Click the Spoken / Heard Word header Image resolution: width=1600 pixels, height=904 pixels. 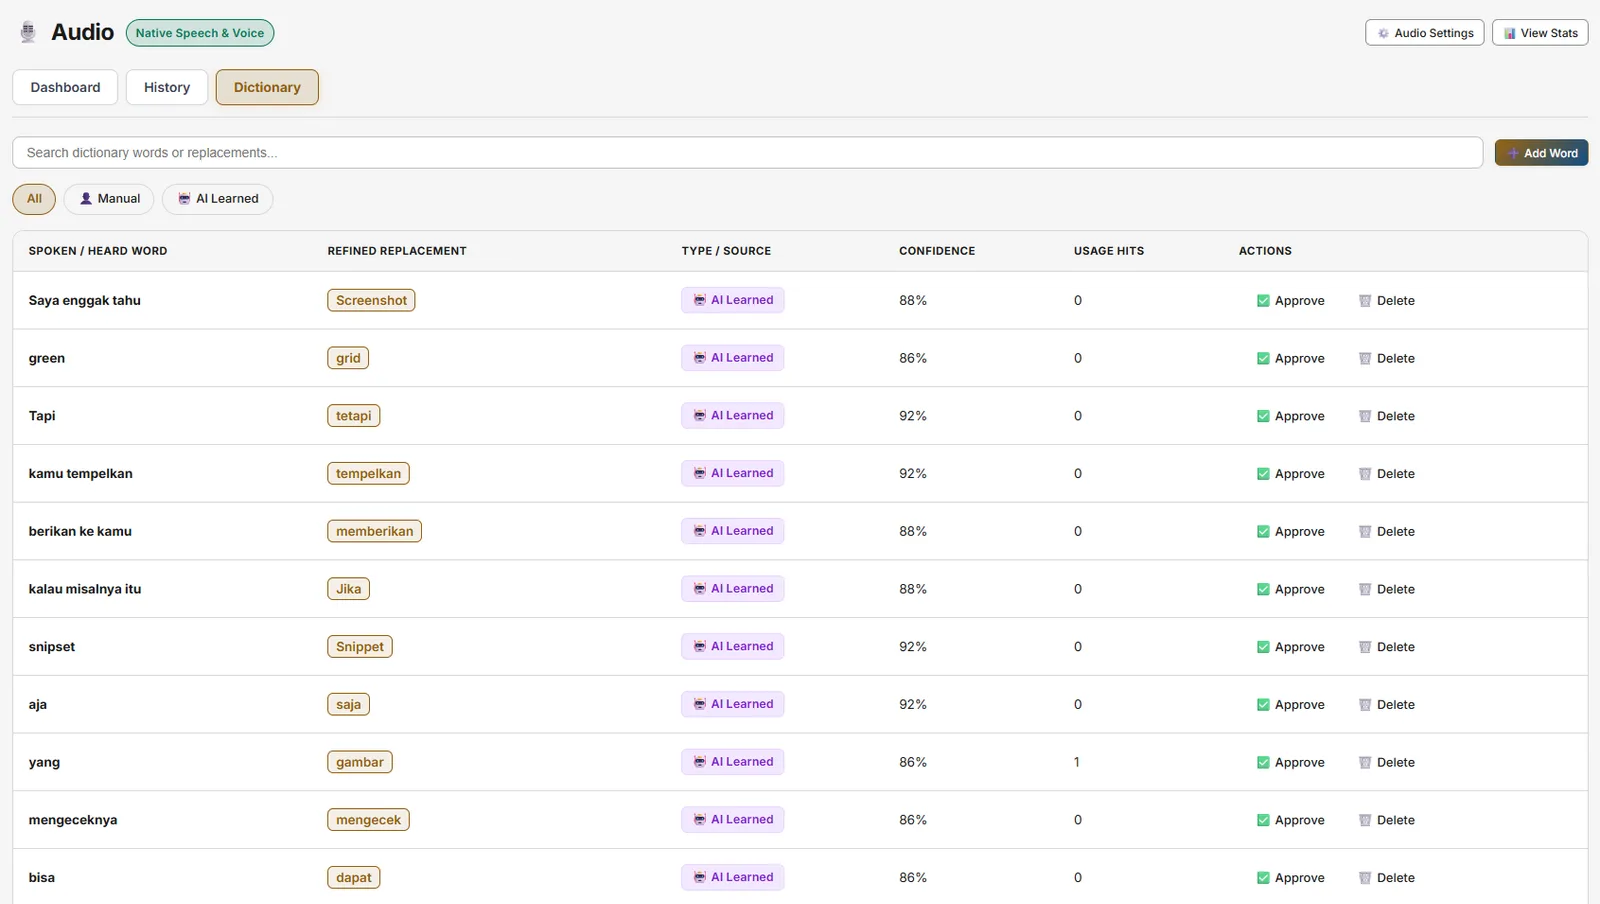click(98, 251)
